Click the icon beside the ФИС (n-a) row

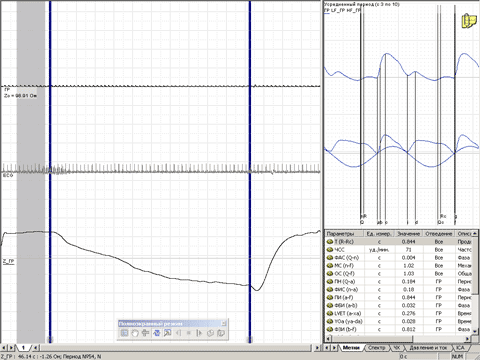pos(330,289)
